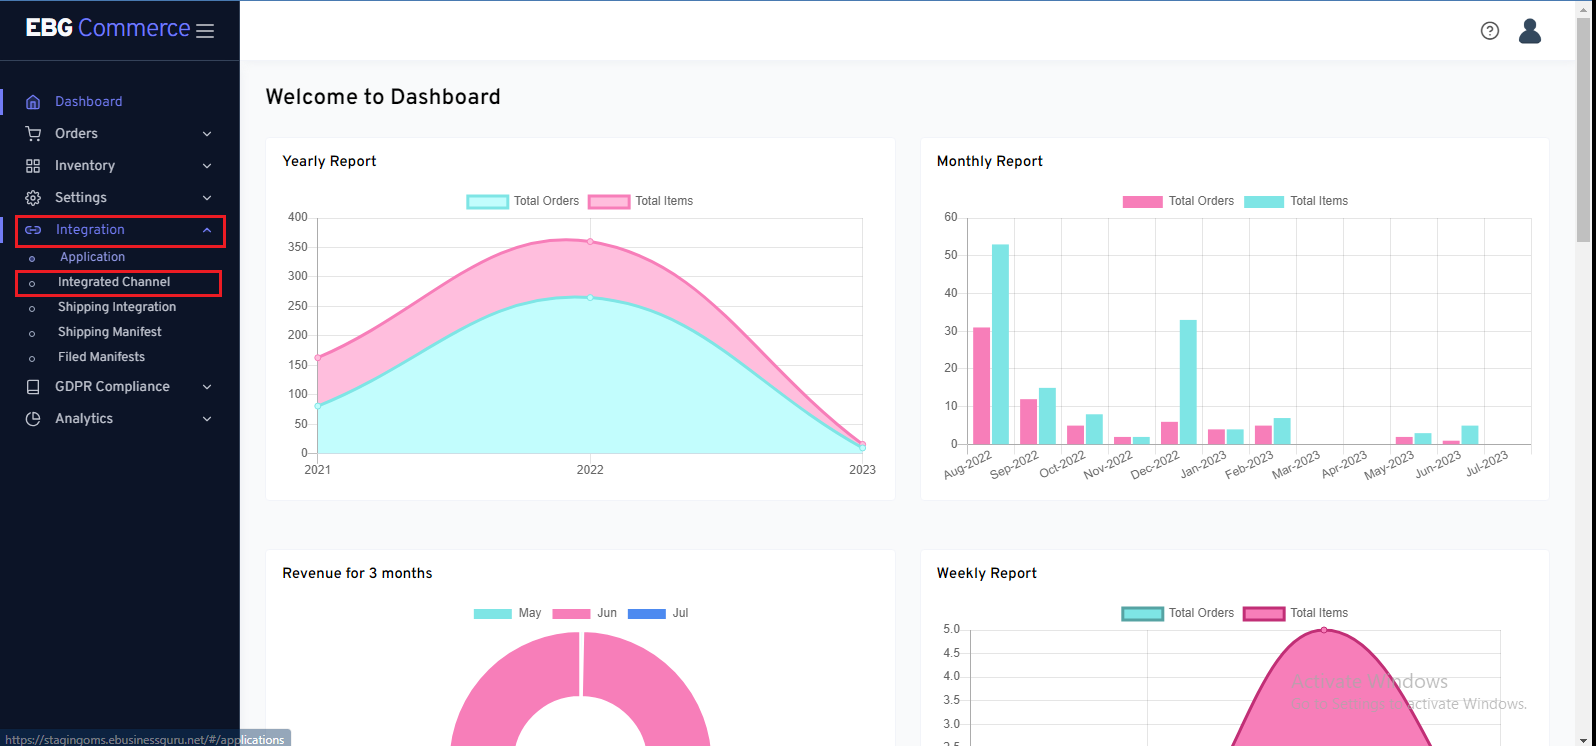The width and height of the screenshot is (1596, 746).
Task: Click the hamburger menu icon beside EBG Commerce
Action: pyautogui.click(x=205, y=31)
